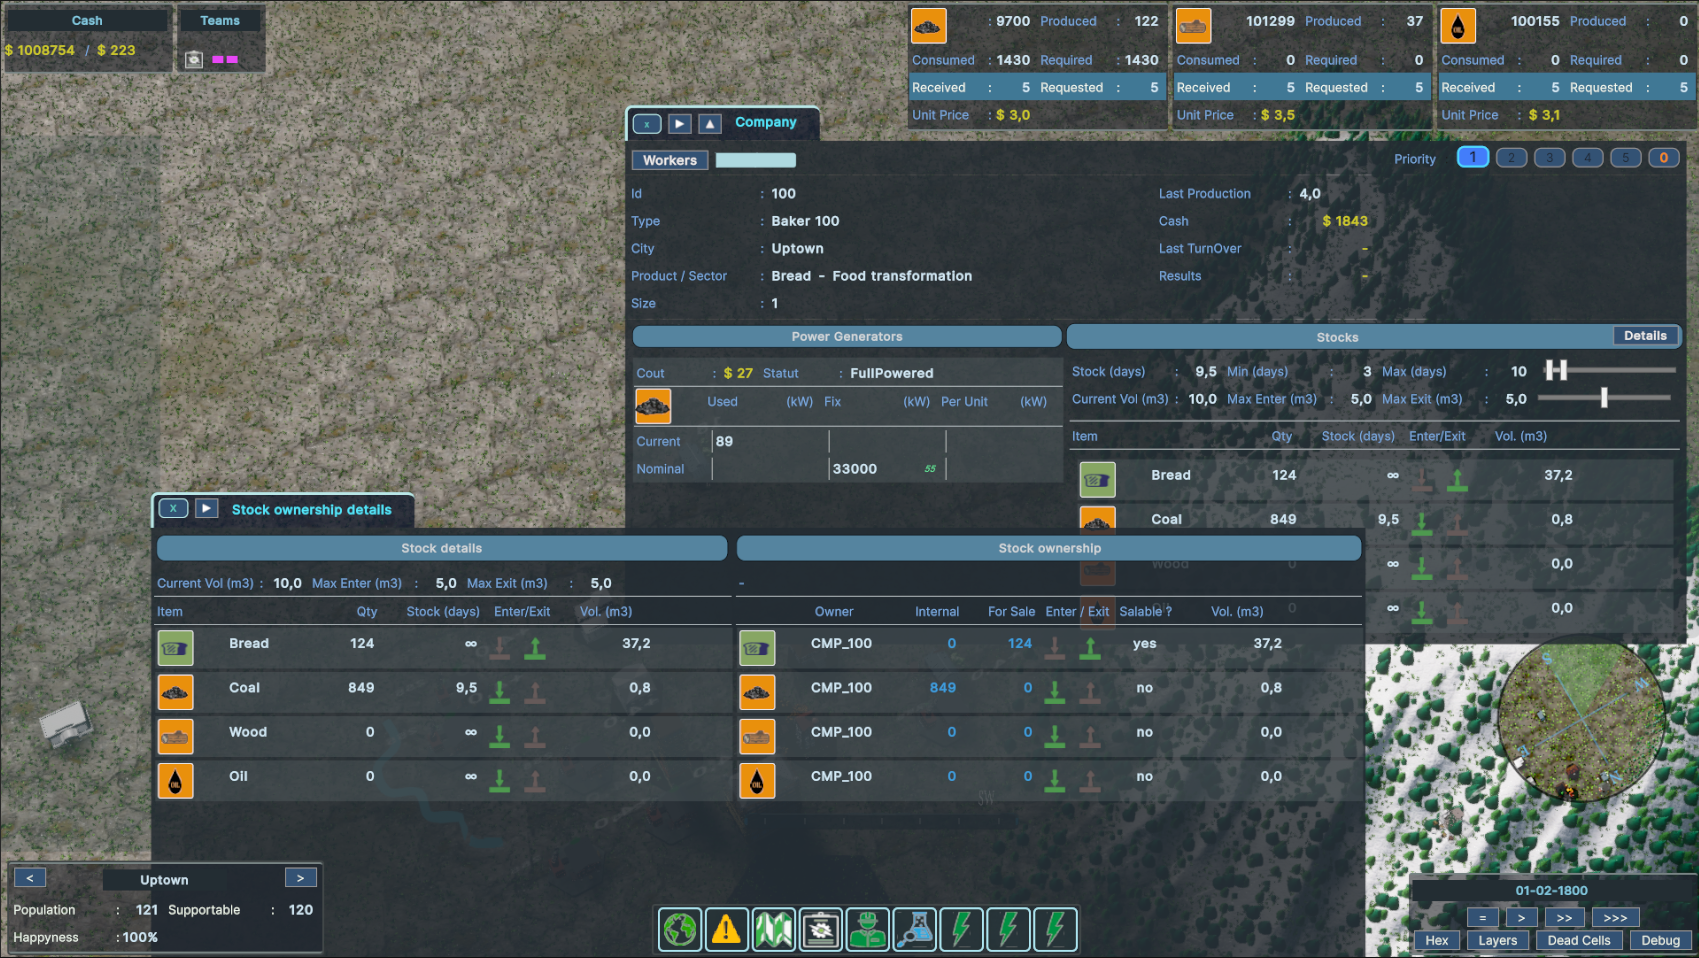Open the research flask icon
This screenshot has height=958, width=1699.
pos(915,929)
